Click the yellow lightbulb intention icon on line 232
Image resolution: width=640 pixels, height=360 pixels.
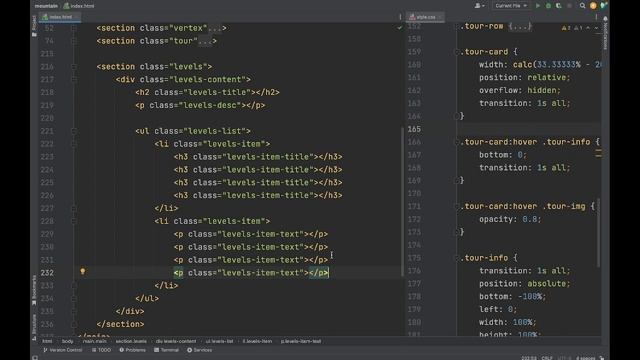(82, 271)
